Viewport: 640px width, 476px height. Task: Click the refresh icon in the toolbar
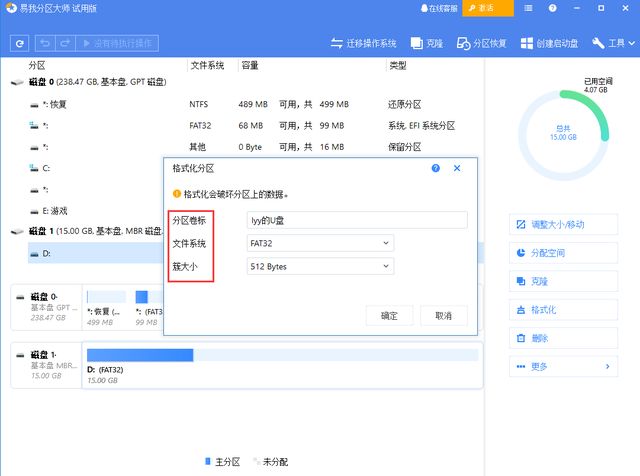pyautogui.click(x=19, y=44)
